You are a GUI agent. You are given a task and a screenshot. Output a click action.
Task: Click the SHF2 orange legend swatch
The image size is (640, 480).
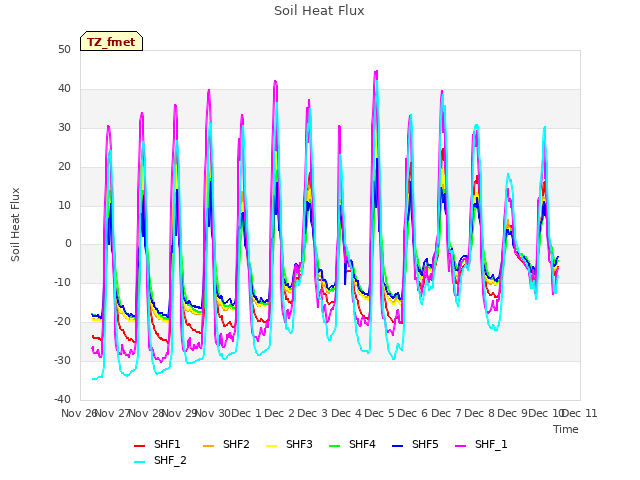pos(208,446)
